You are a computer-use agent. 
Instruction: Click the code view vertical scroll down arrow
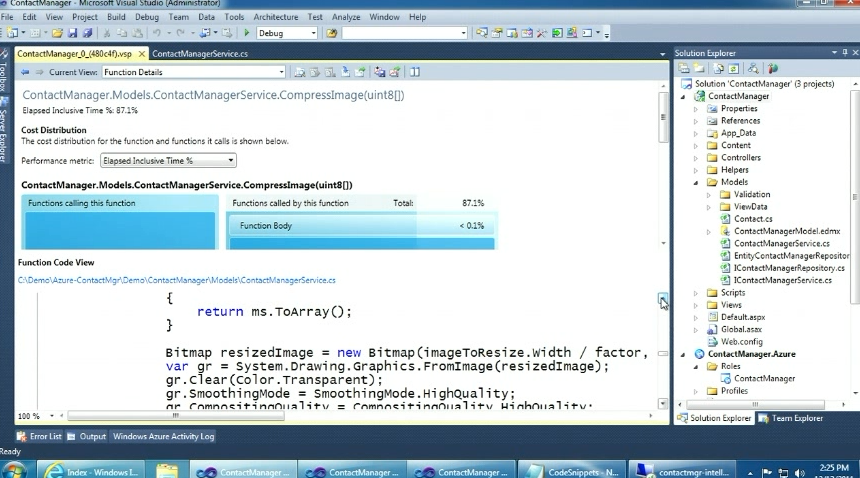tap(663, 403)
